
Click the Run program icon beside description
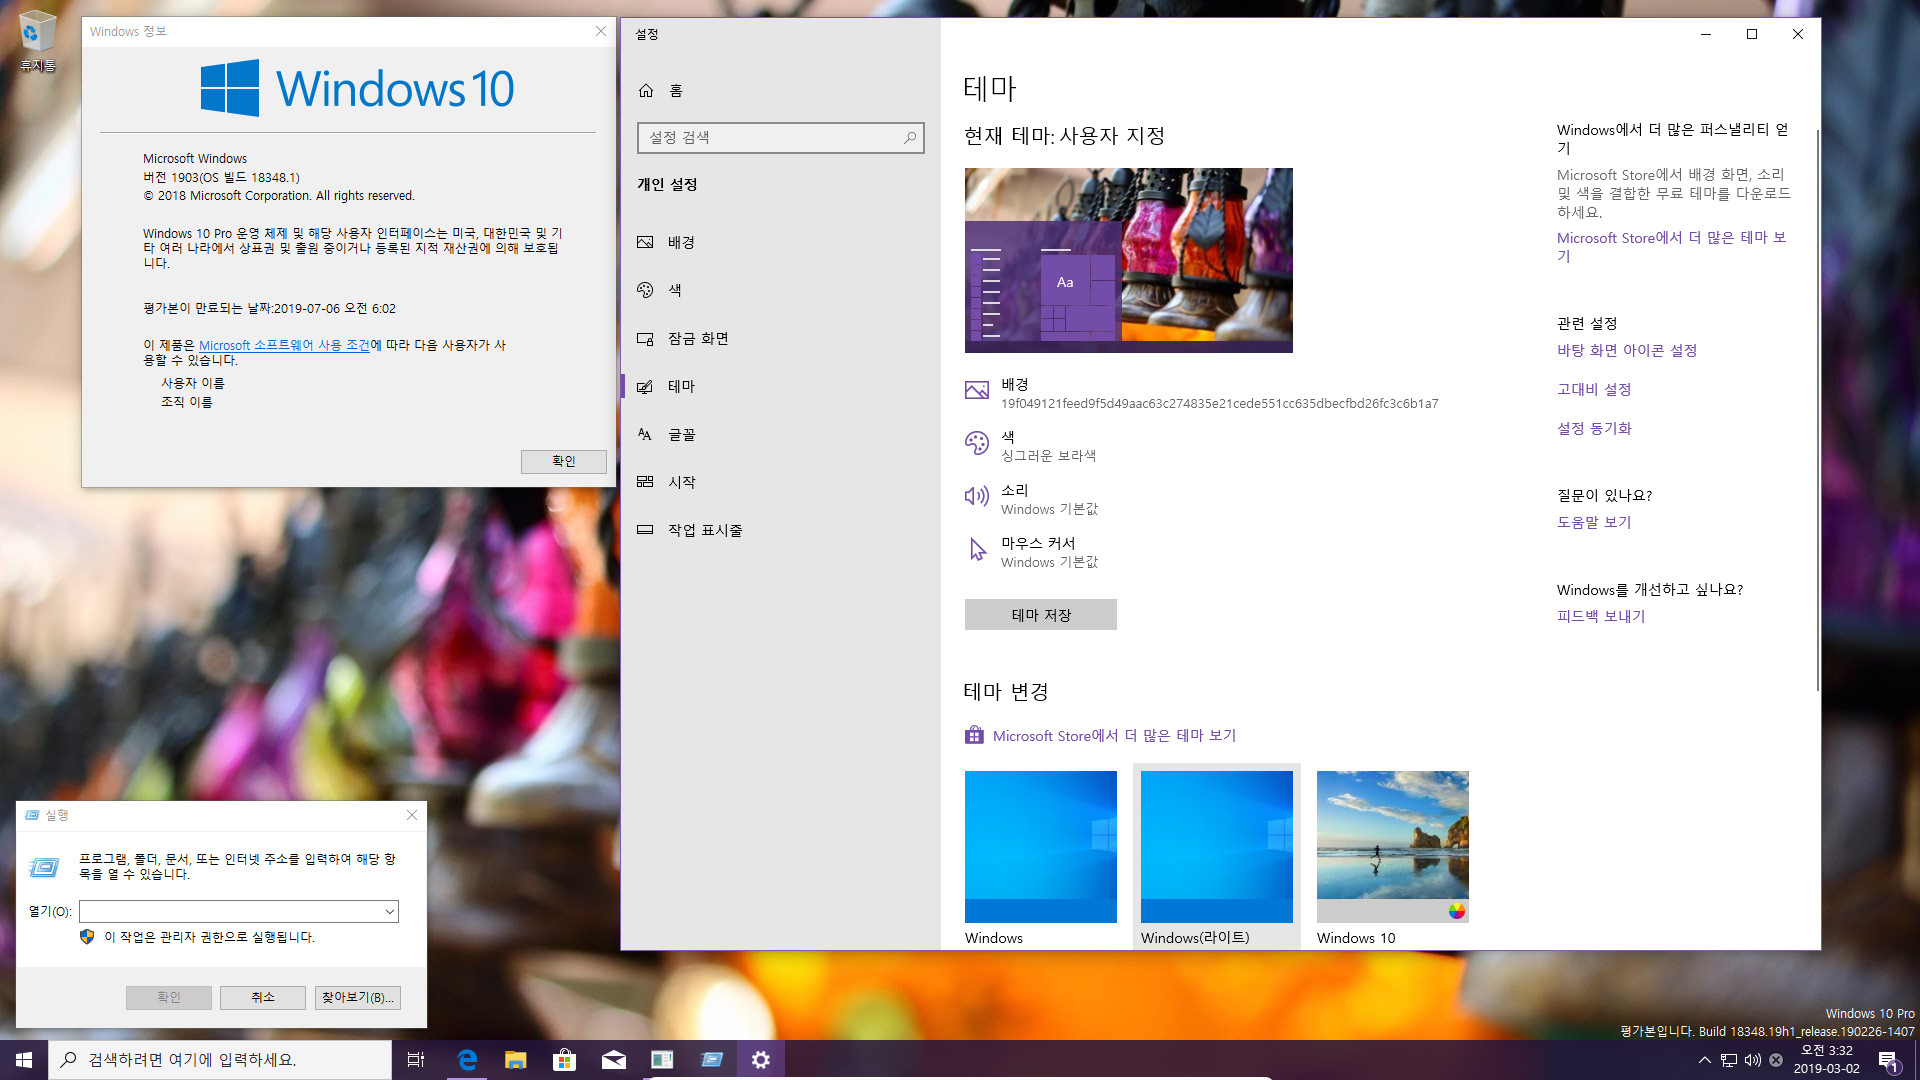point(44,867)
